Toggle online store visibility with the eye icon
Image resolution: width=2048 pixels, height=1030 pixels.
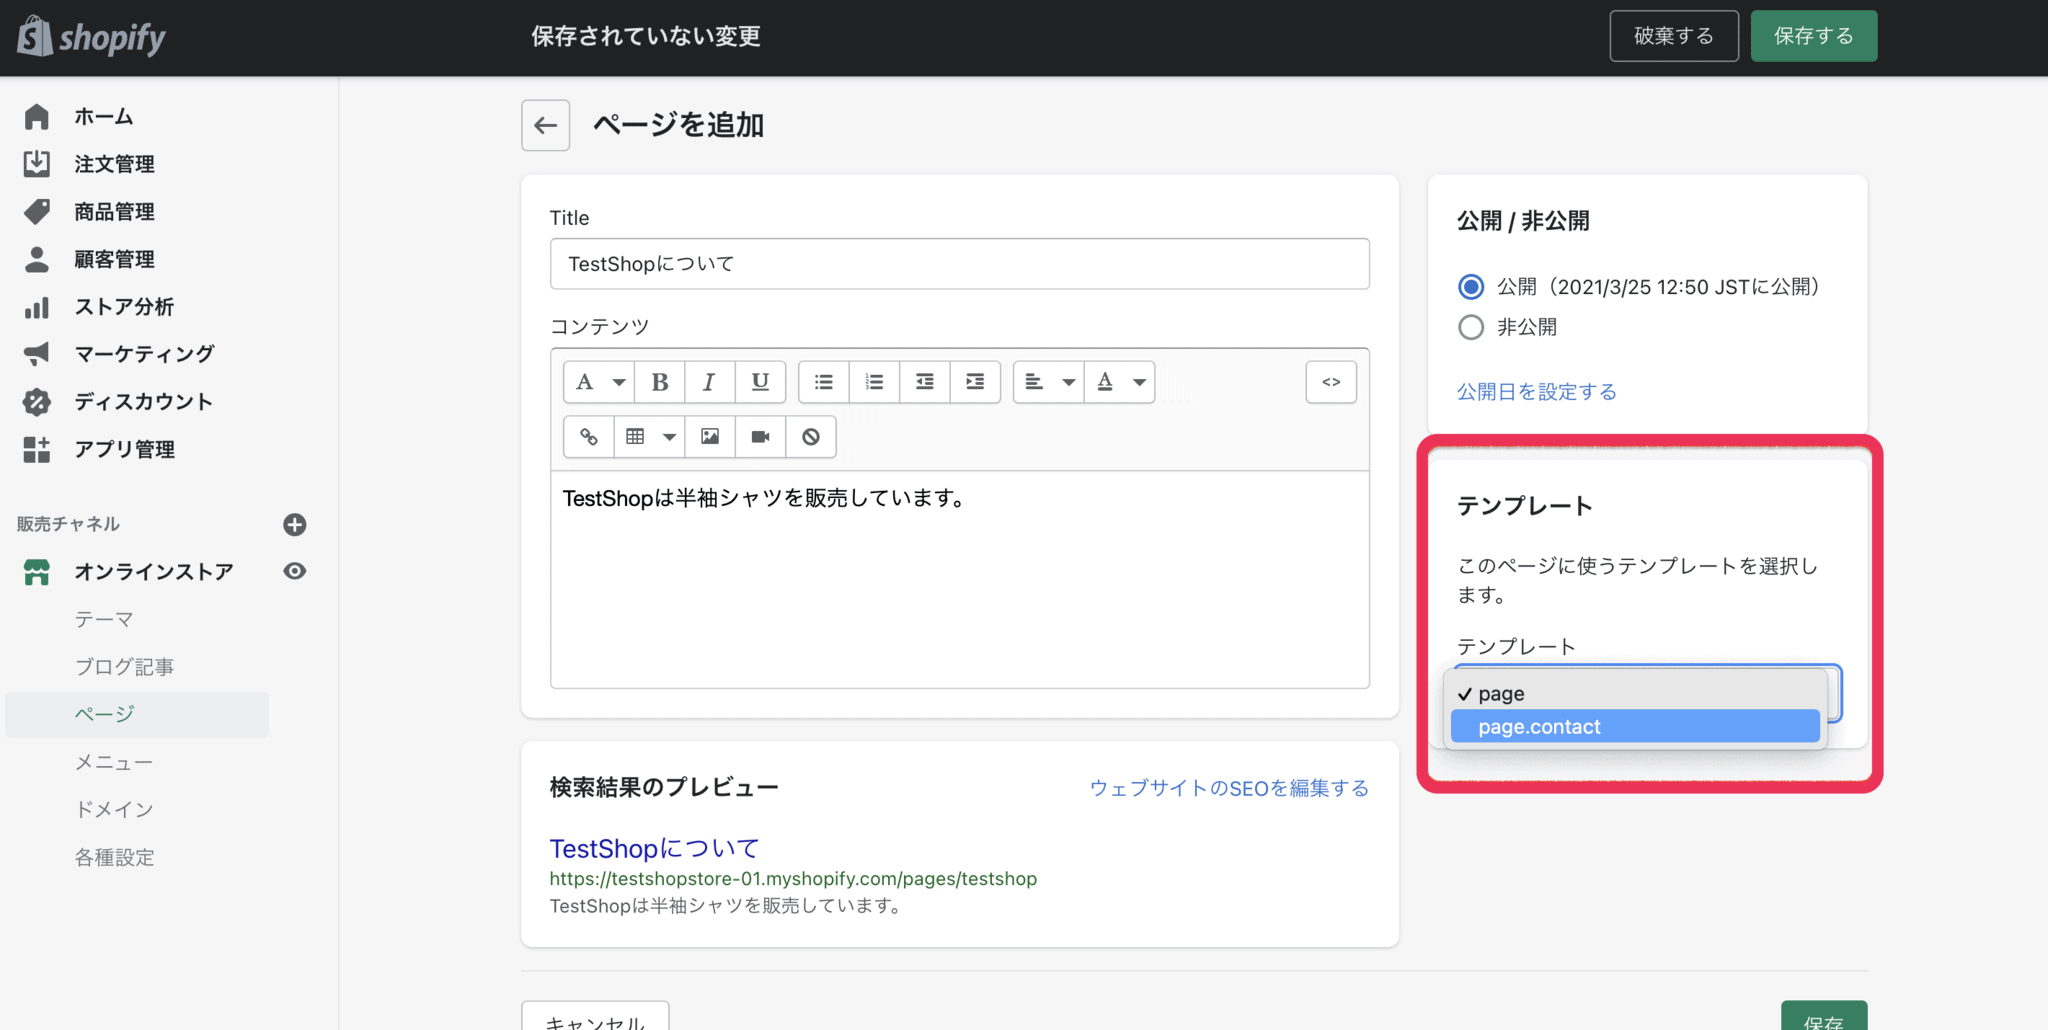pos(293,570)
